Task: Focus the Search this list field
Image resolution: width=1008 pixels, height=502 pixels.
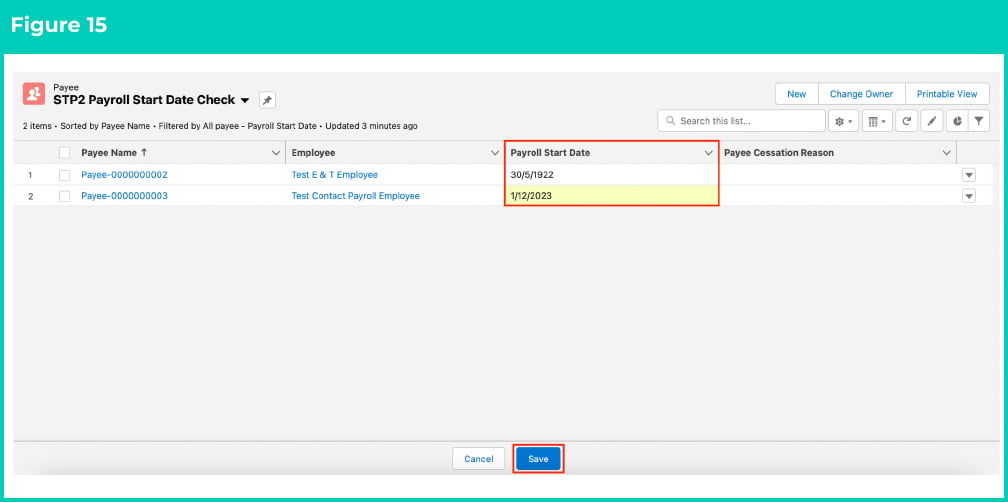Action: (x=741, y=121)
